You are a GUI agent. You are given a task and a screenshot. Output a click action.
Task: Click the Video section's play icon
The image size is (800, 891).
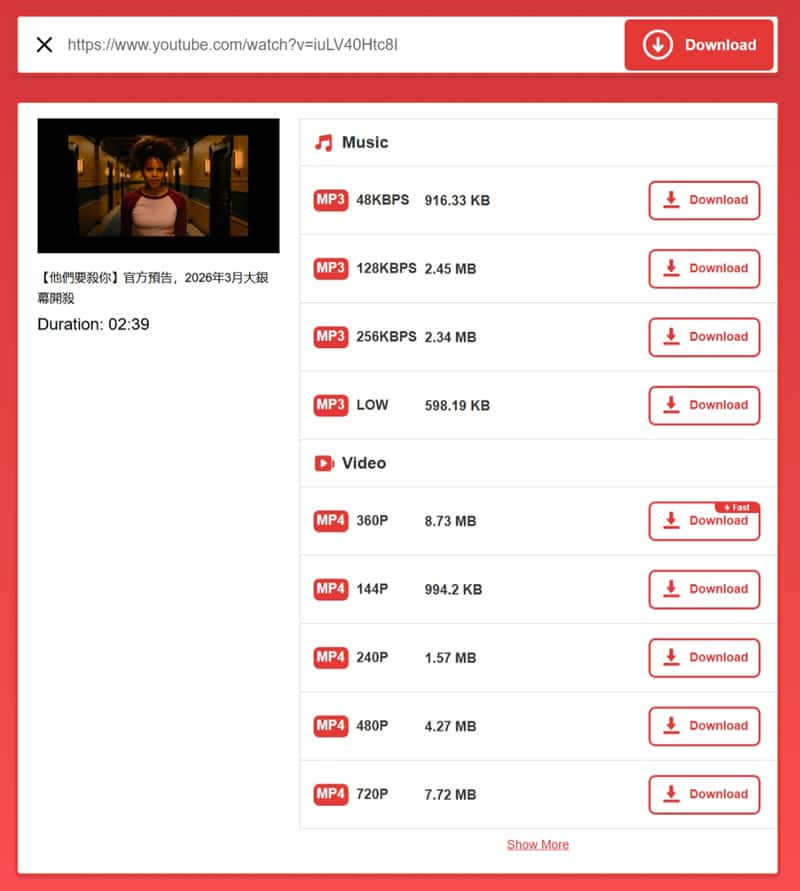(x=322, y=463)
